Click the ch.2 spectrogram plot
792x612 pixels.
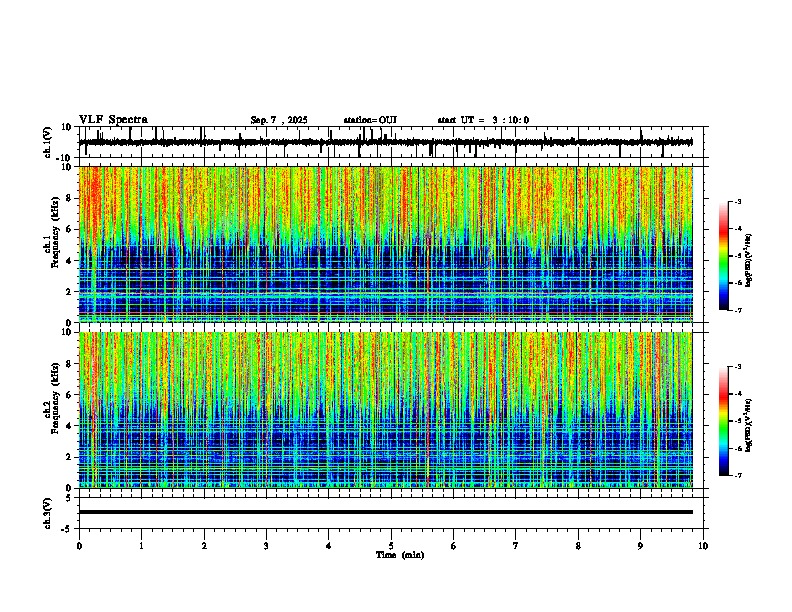point(386,410)
